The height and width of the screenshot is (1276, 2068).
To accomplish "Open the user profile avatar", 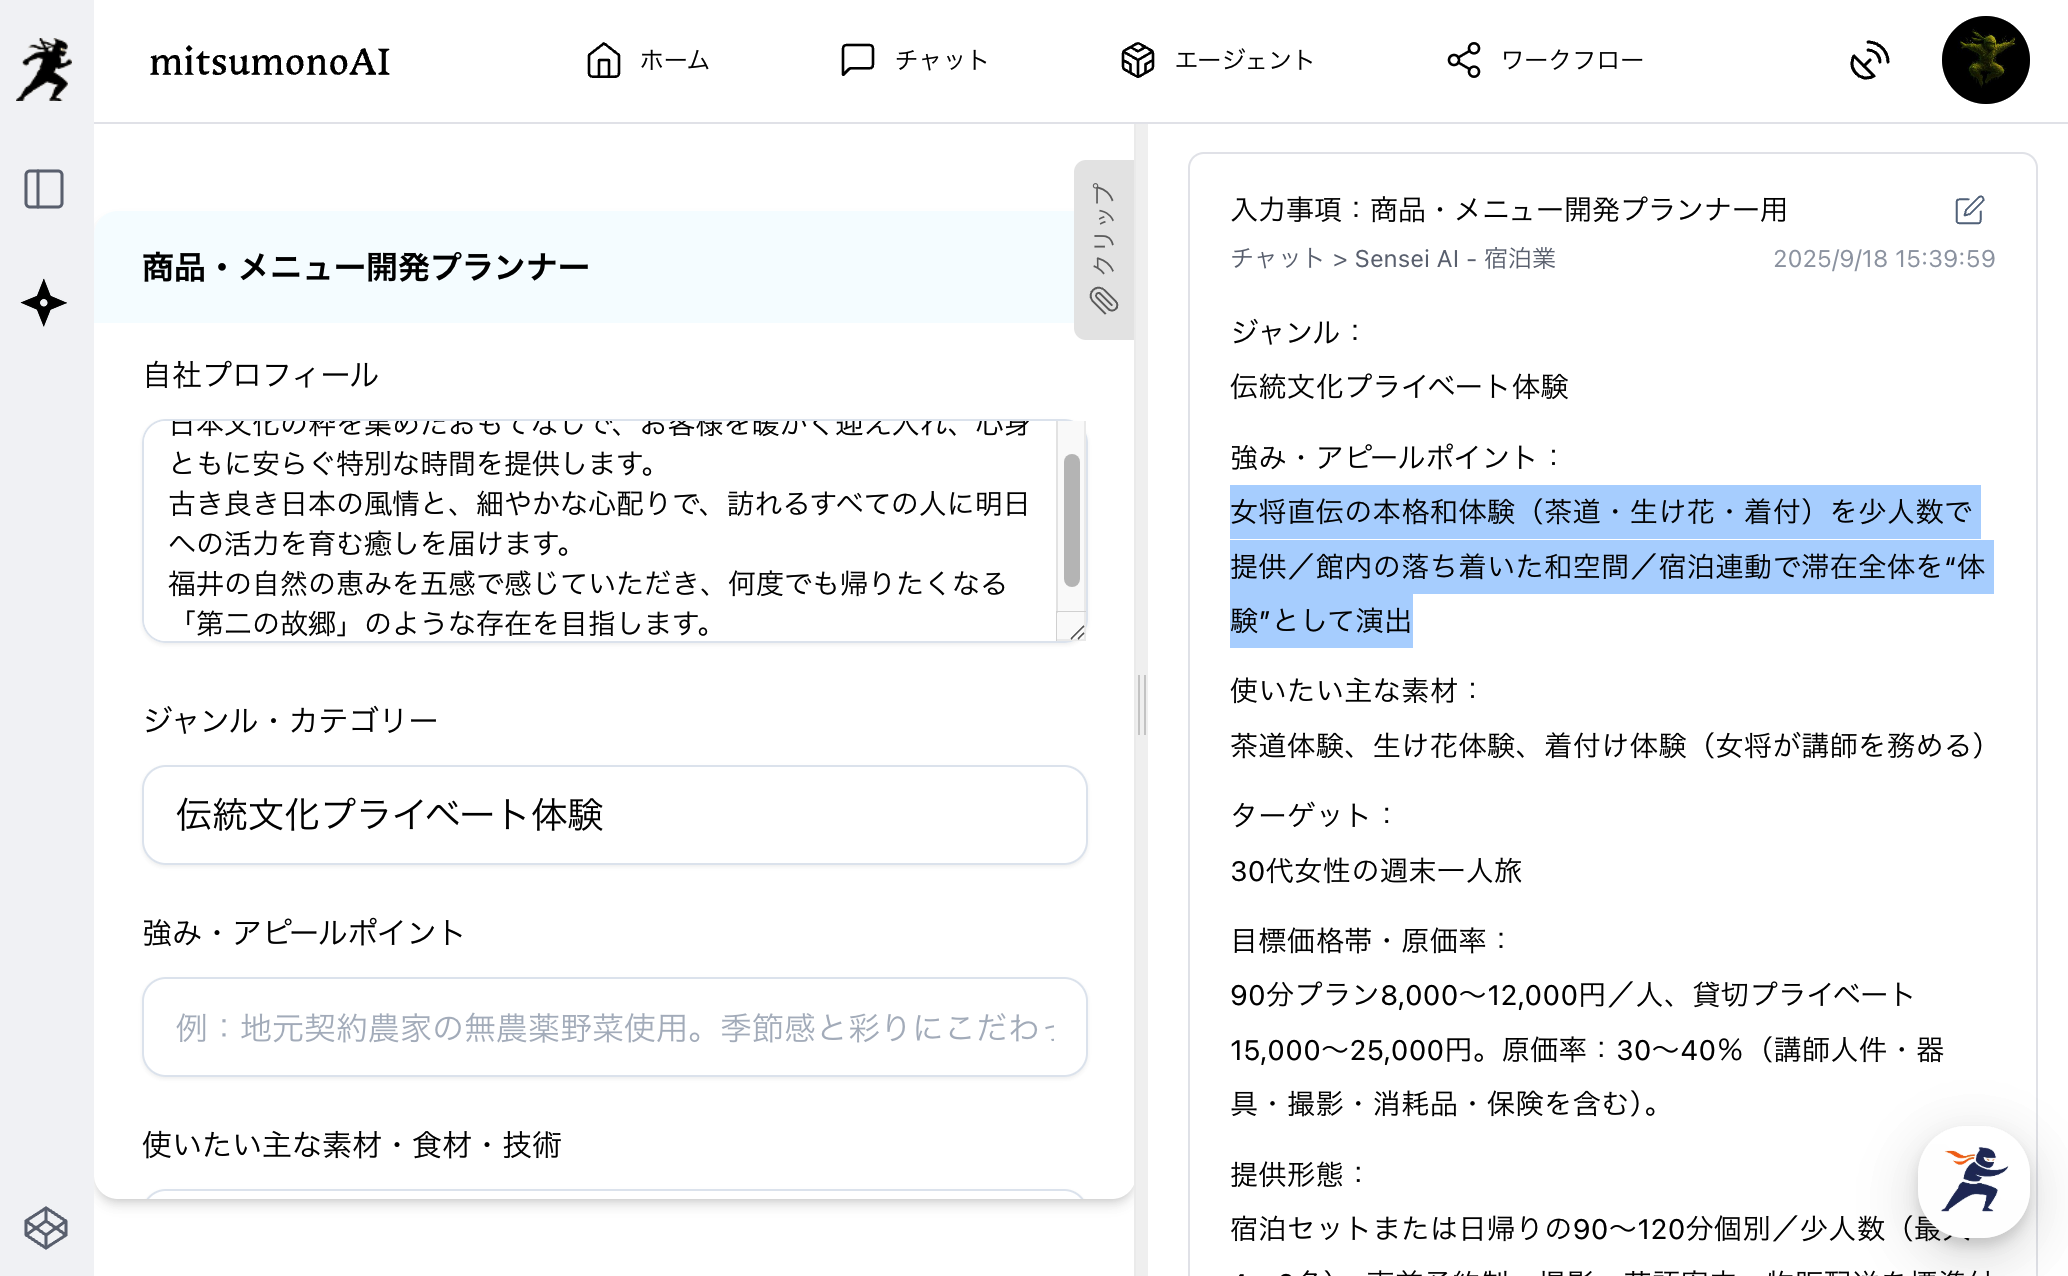I will pyautogui.click(x=1985, y=60).
